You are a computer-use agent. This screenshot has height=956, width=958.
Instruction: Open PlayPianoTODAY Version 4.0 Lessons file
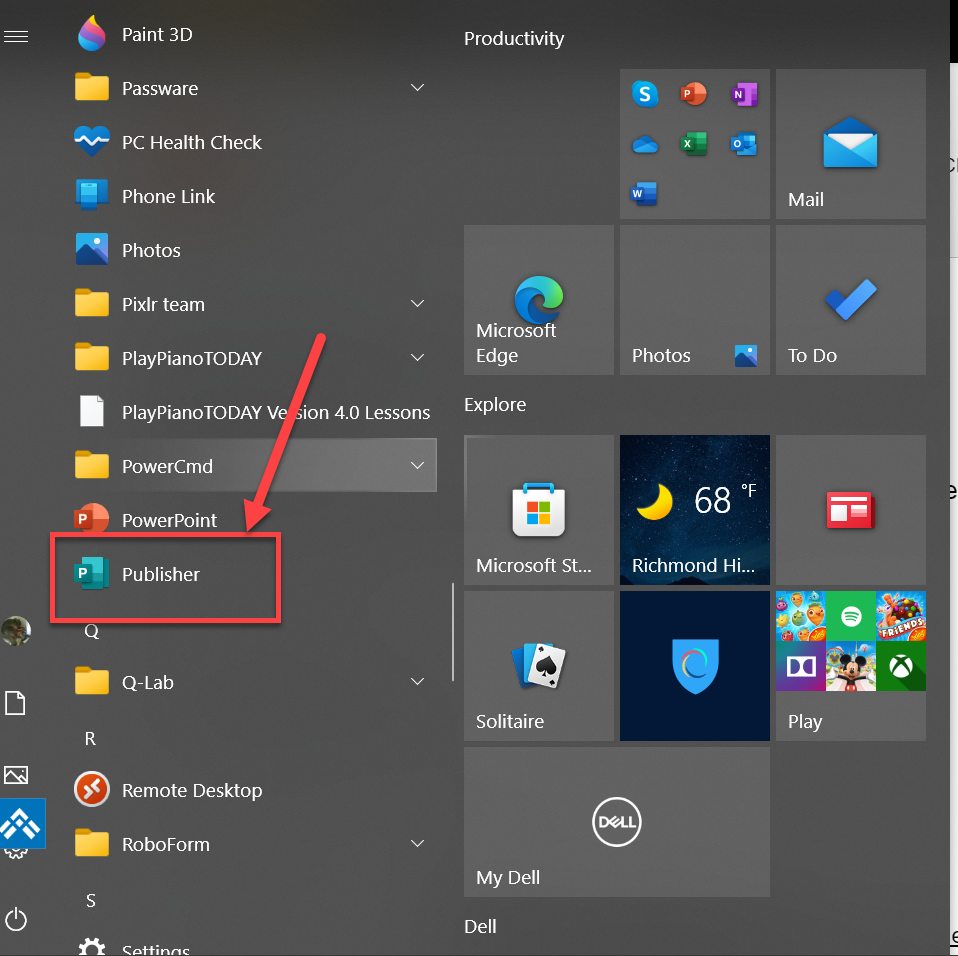(x=254, y=412)
